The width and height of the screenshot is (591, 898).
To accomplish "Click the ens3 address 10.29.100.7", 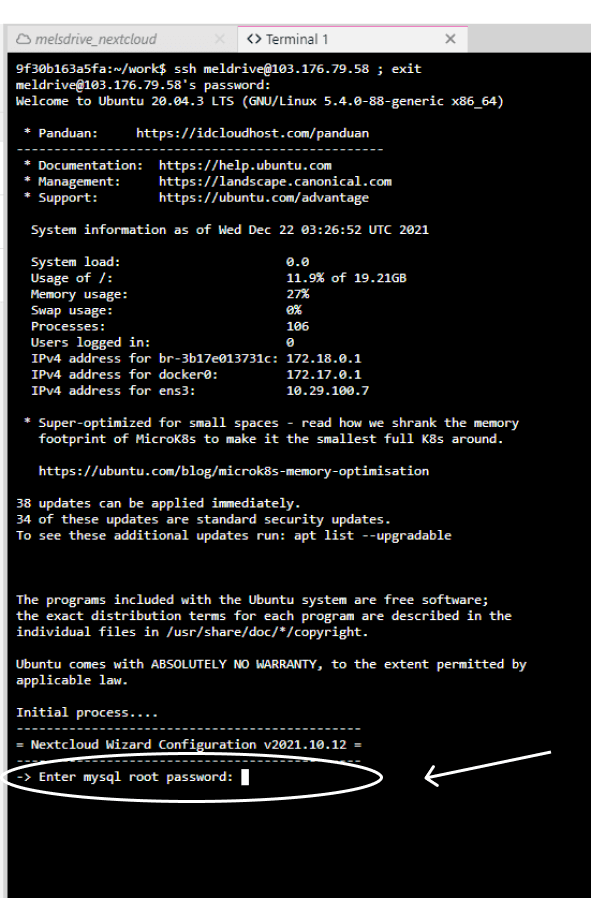I will pos(328,391).
